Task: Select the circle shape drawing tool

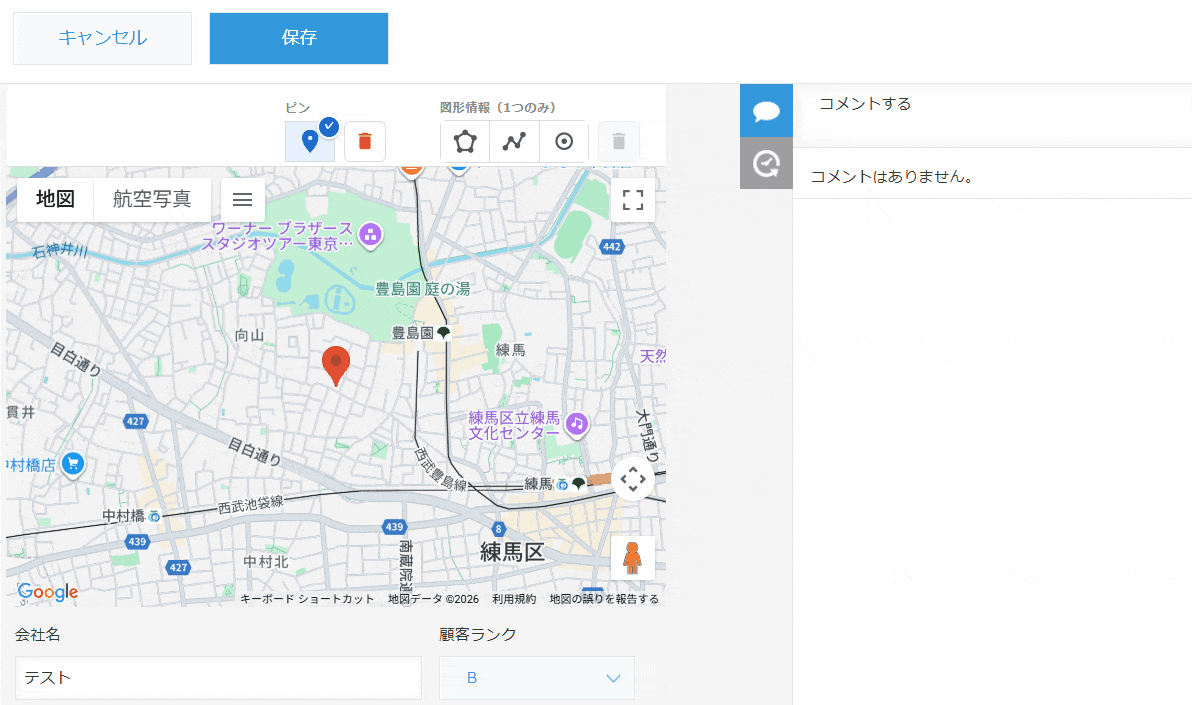Action: coord(564,141)
